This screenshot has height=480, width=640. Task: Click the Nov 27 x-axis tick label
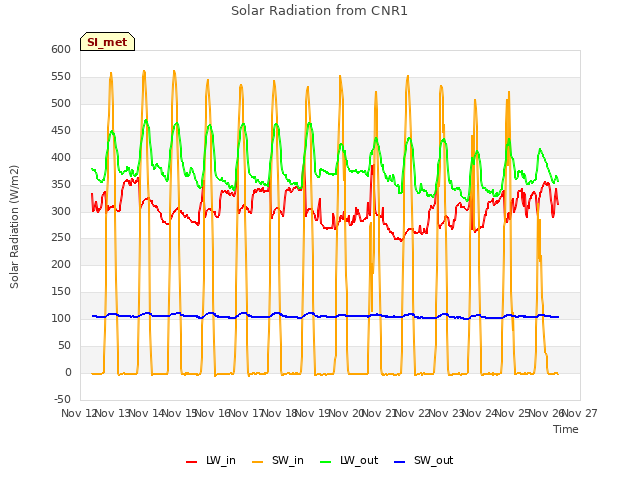coord(580,413)
